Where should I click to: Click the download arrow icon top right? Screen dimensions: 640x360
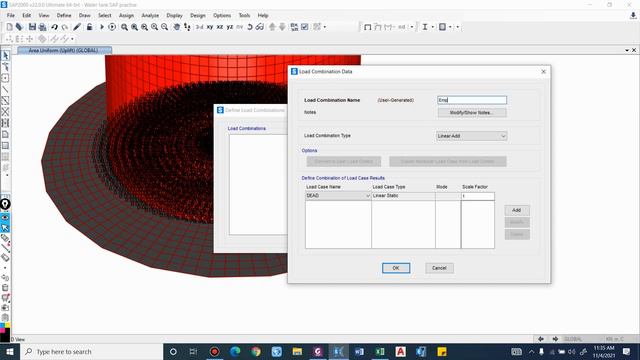tap(633, 16)
